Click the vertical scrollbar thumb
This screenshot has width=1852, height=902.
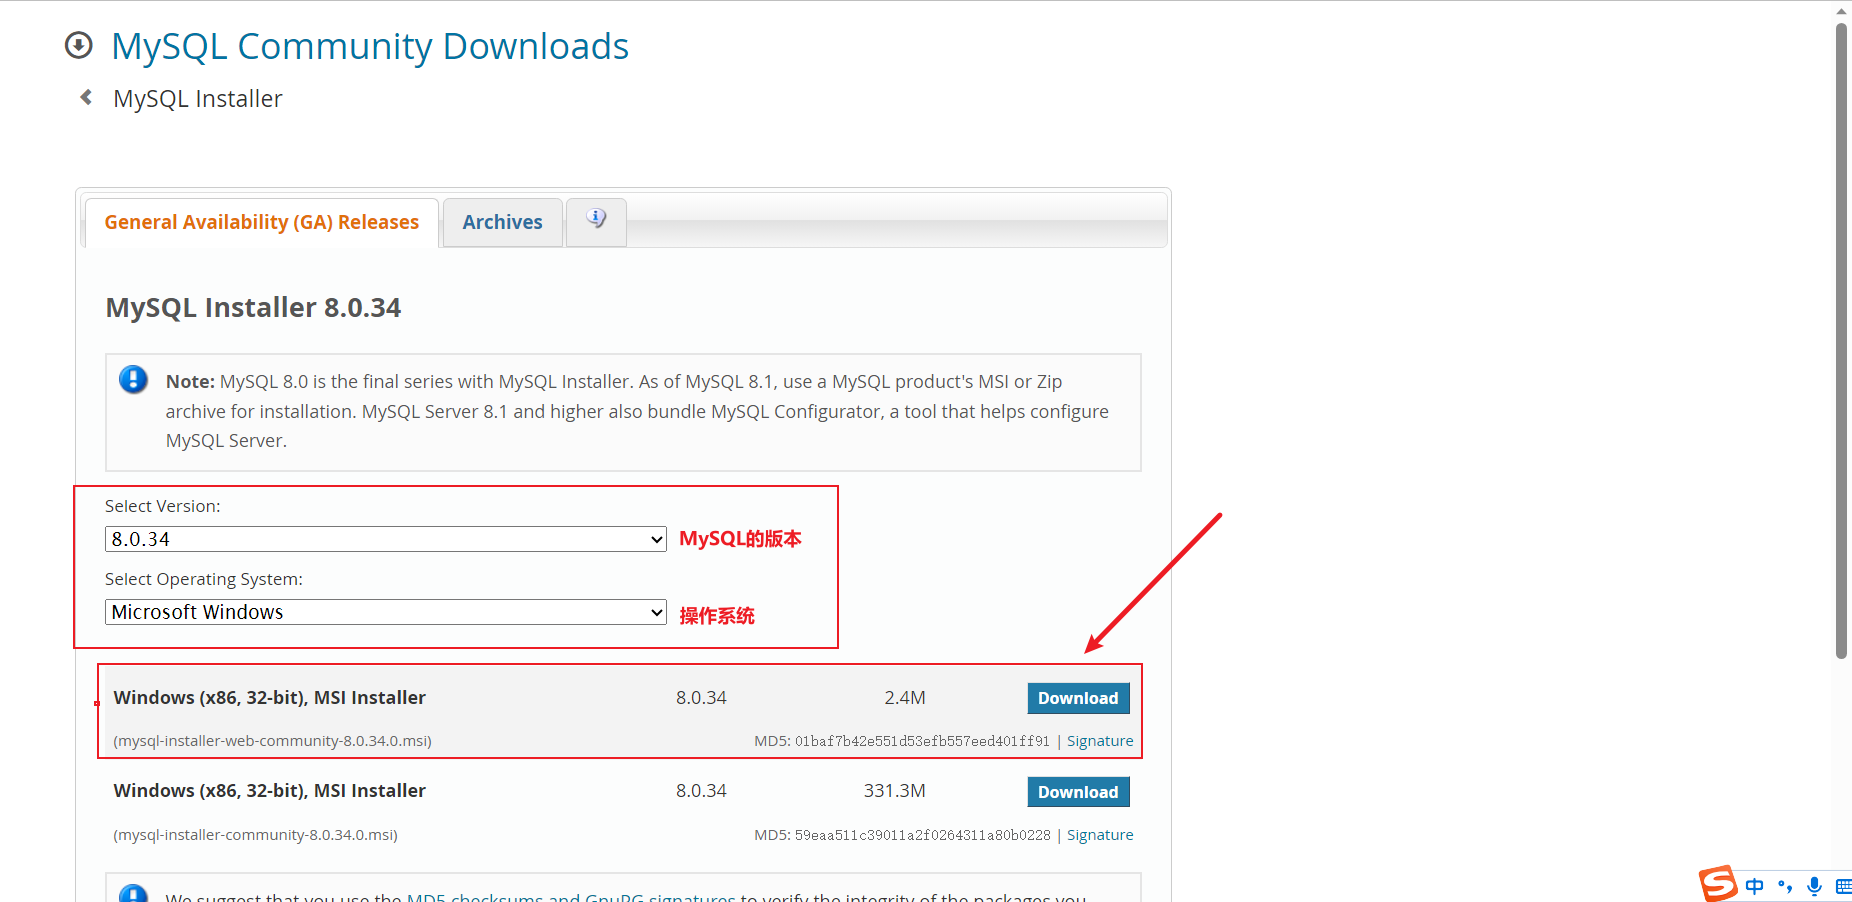click(x=1841, y=340)
